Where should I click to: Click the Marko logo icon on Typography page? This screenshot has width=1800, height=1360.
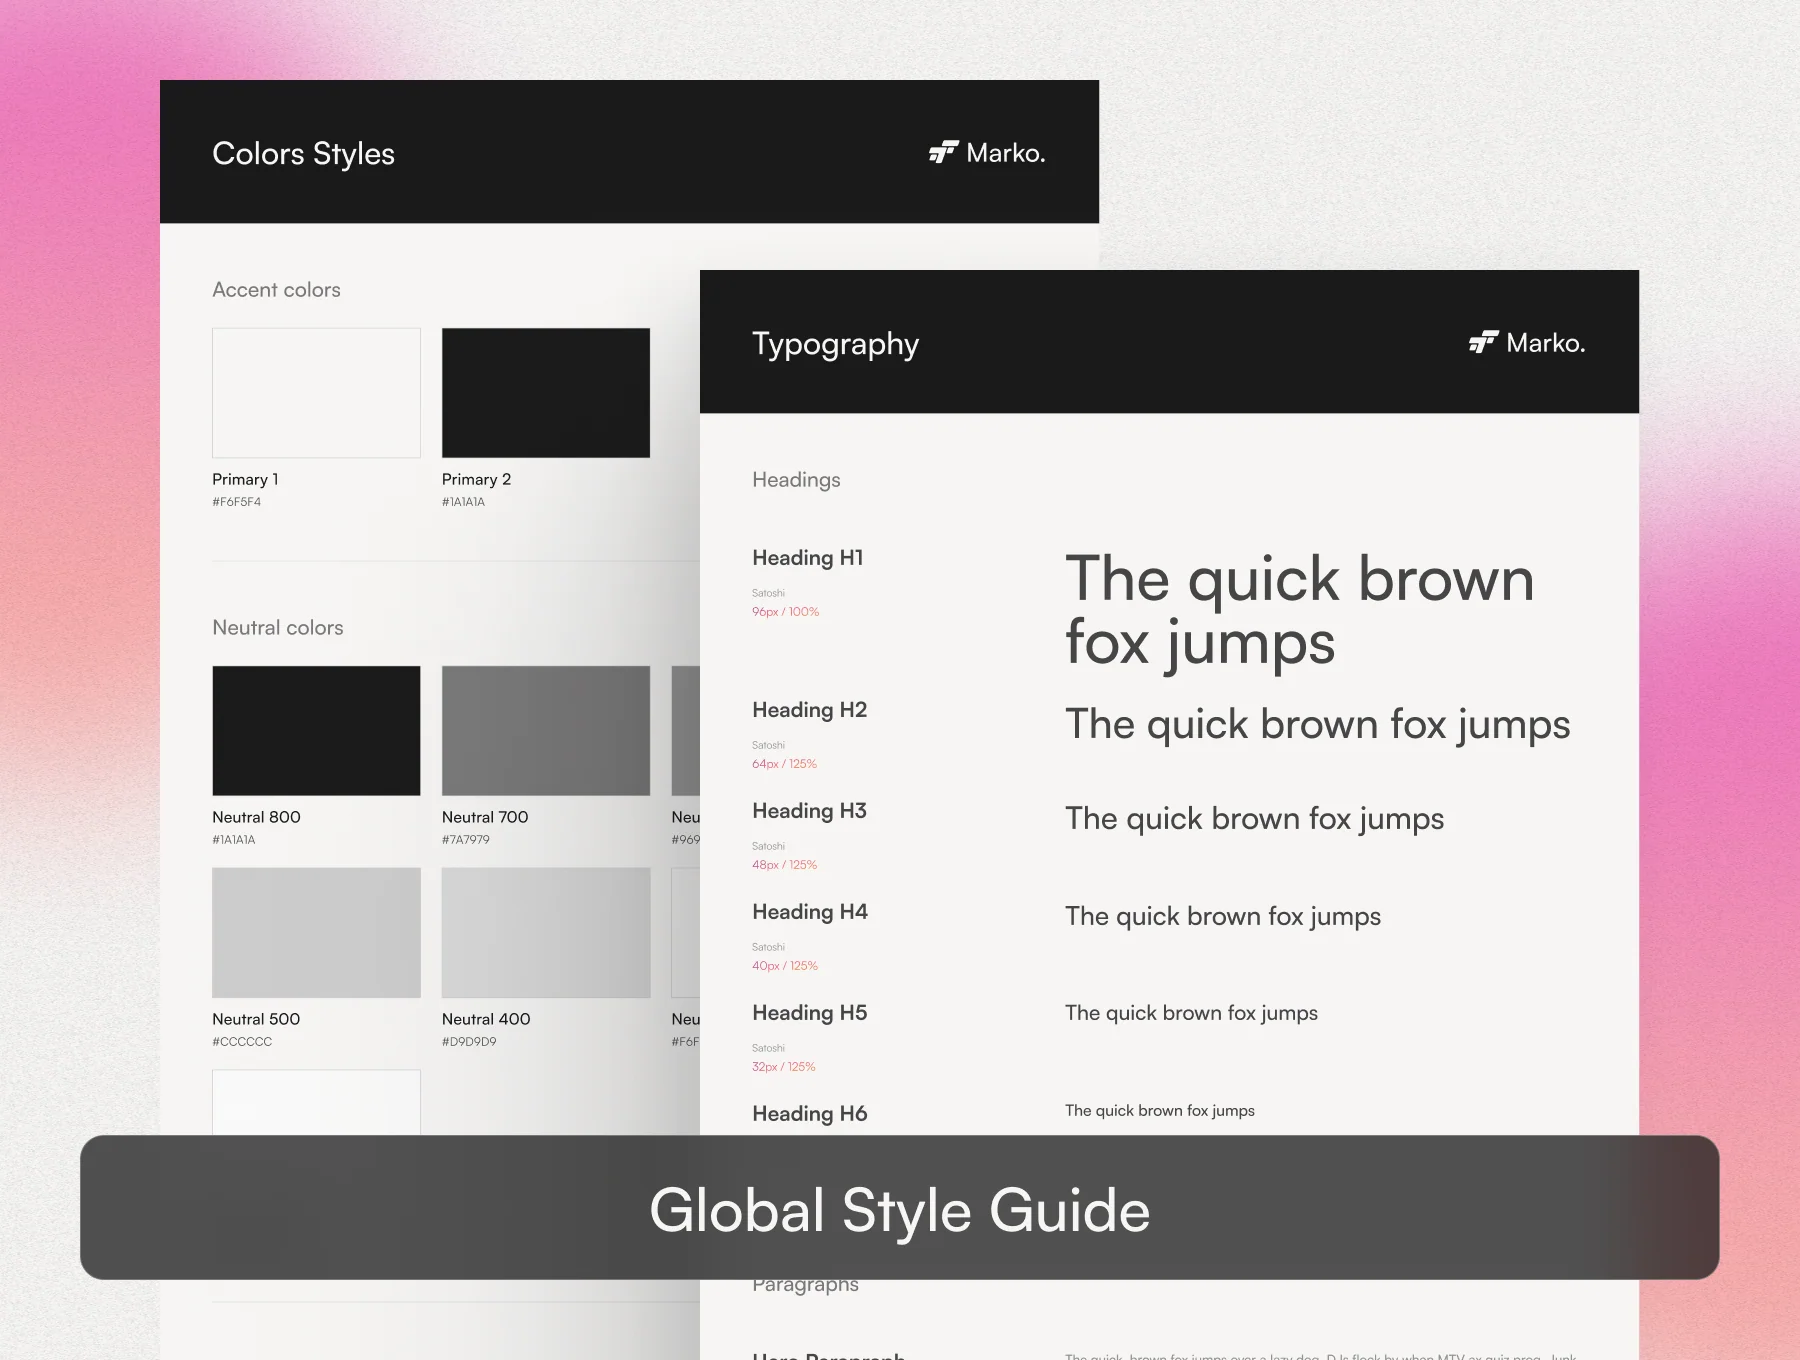pyautogui.click(x=1483, y=342)
